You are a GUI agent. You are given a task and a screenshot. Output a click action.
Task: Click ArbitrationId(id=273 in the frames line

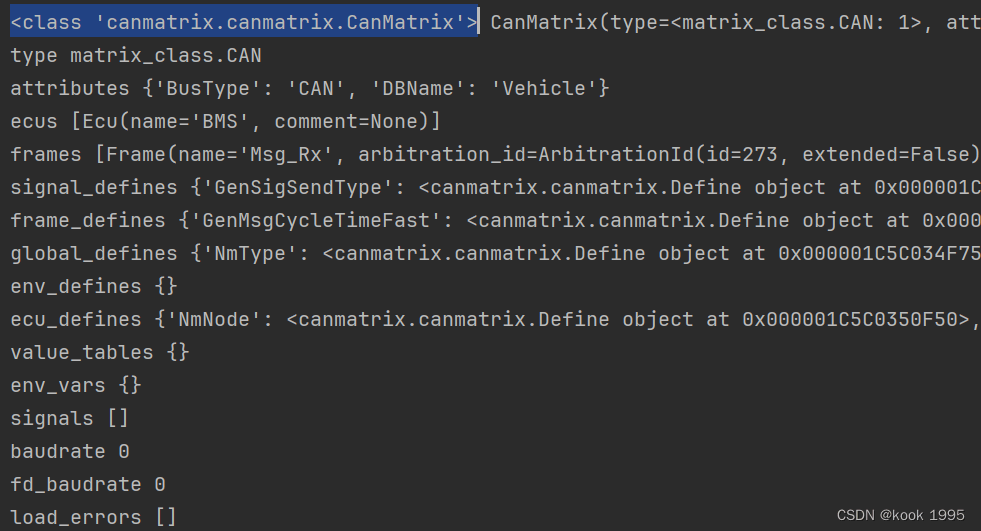click(x=658, y=154)
